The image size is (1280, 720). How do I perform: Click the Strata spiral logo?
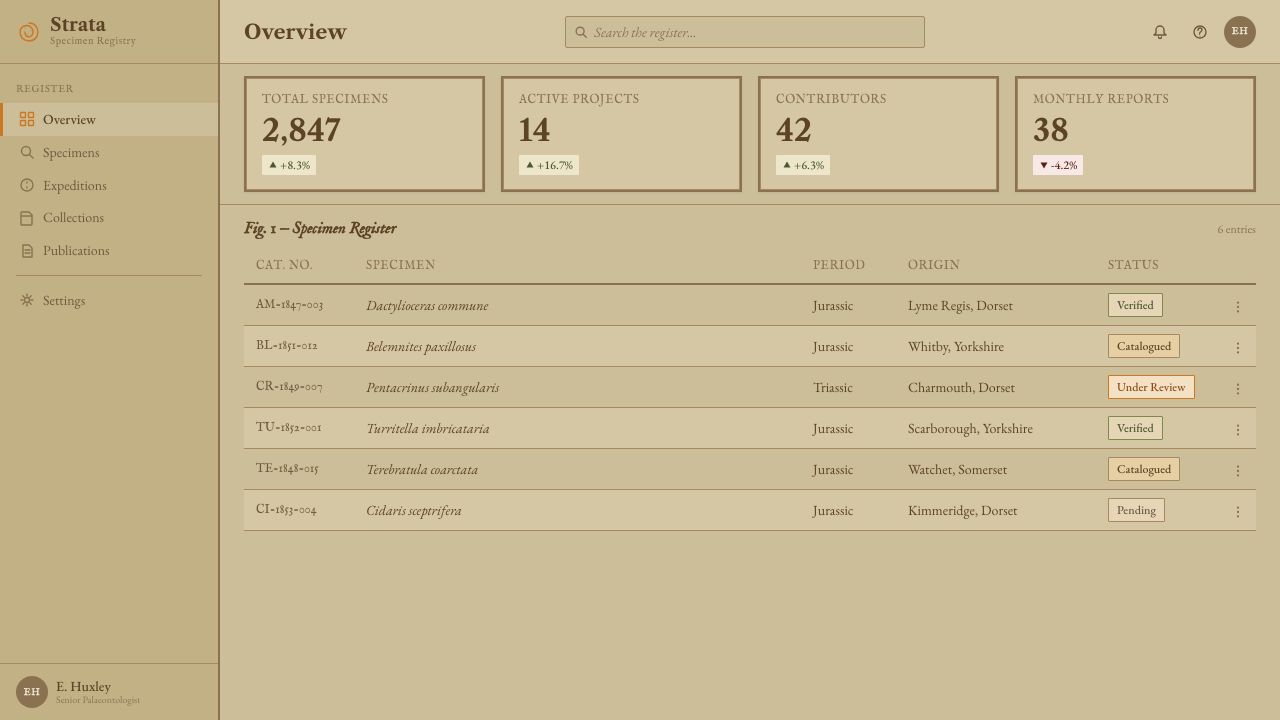pos(28,32)
